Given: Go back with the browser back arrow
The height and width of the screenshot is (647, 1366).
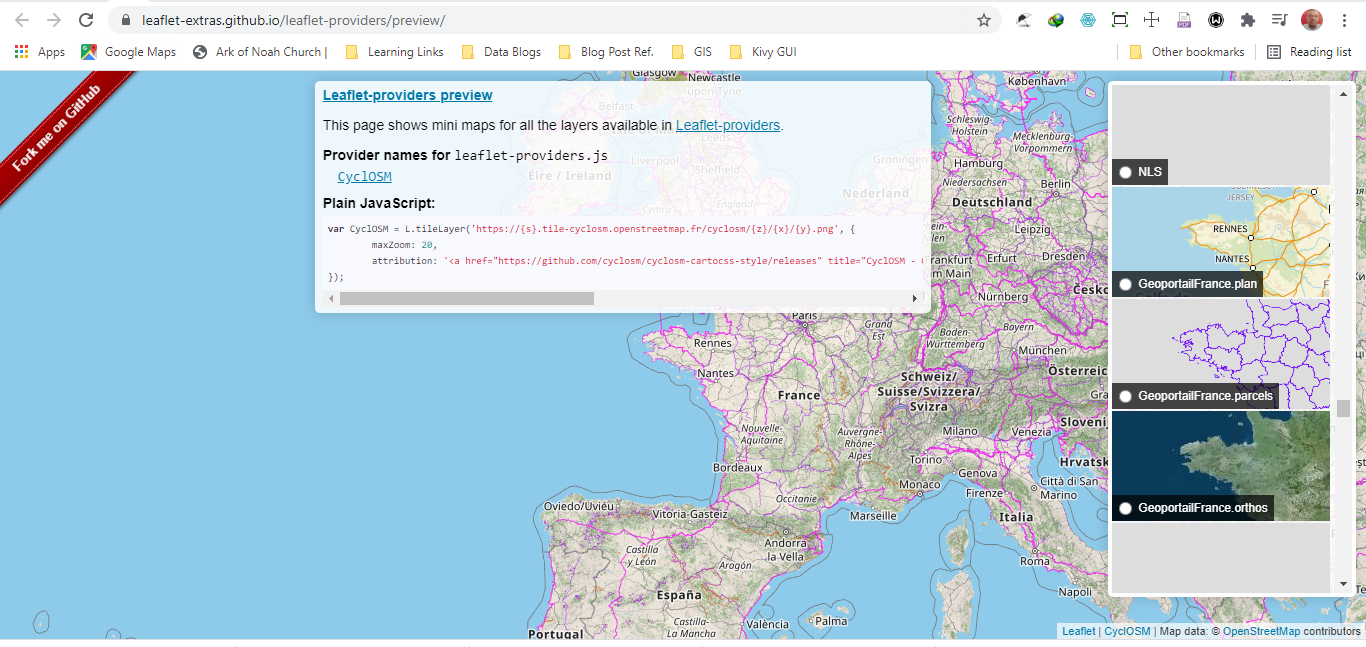Looking at the screenshot, I should [x=22, y=20].
